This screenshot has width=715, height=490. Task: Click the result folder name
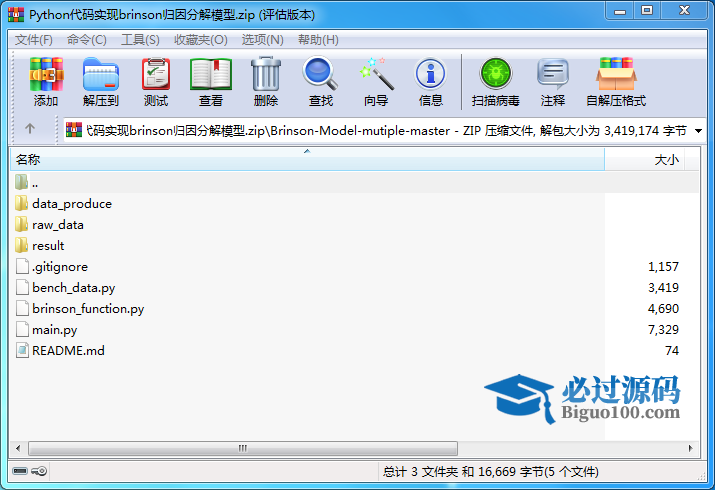tap(48, 246)
